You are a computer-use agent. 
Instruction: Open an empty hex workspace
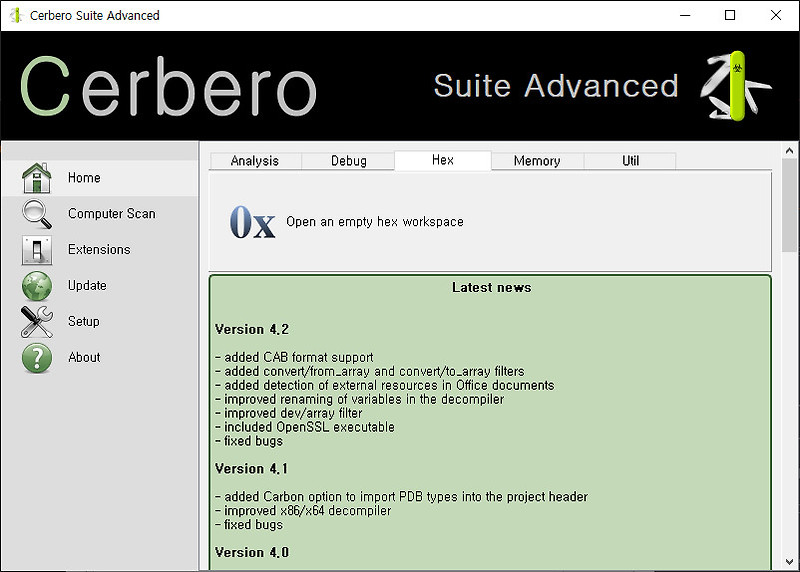[x=374, y=221]
